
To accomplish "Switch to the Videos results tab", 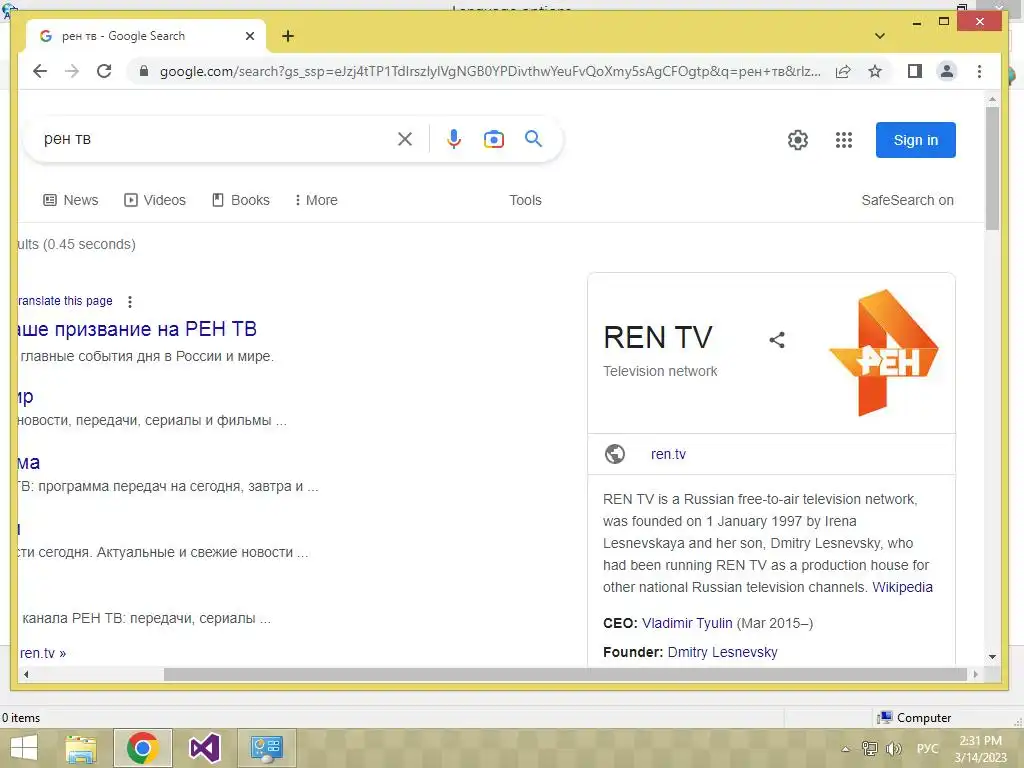I will tap(155, 200).
